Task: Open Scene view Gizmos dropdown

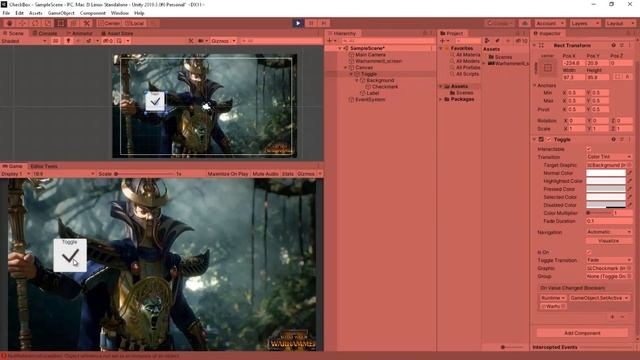Action: point(224,41)
